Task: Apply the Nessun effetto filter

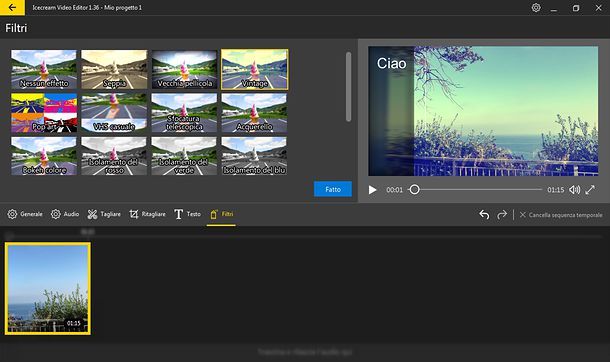Action: (x=44, y=69)
